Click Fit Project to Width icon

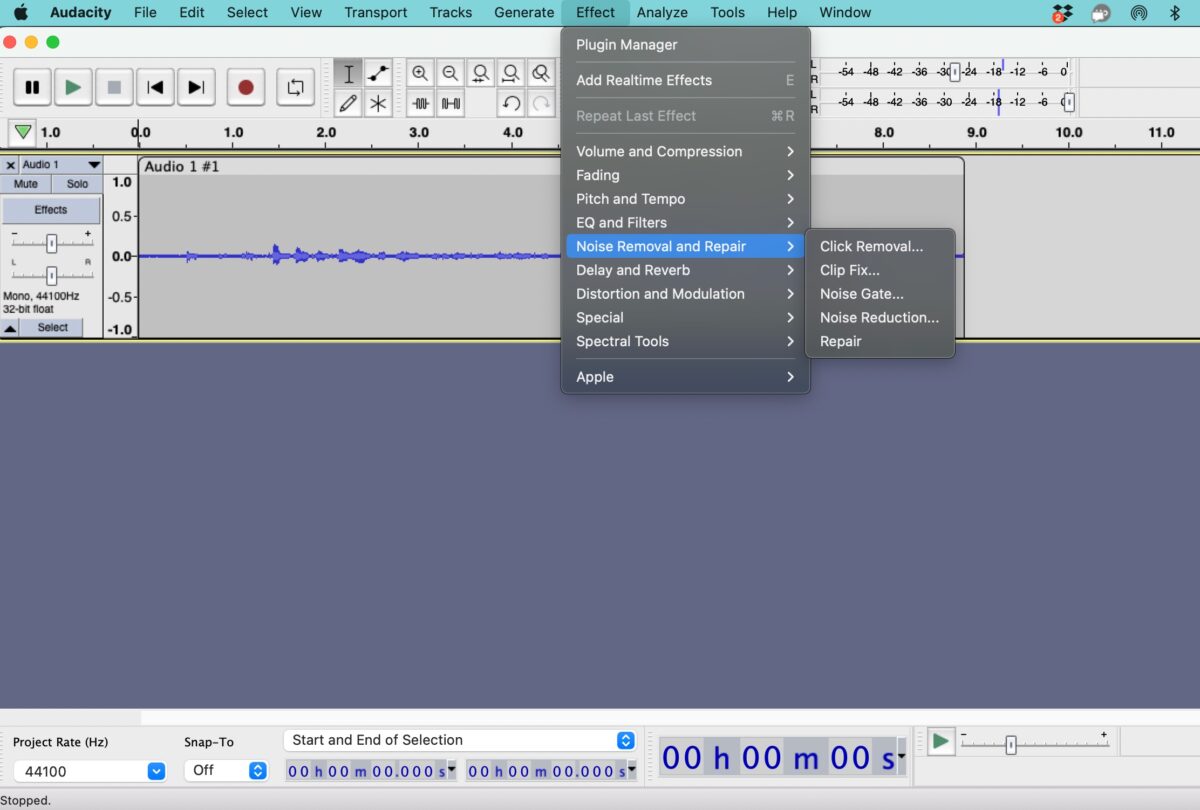[511, 73]
